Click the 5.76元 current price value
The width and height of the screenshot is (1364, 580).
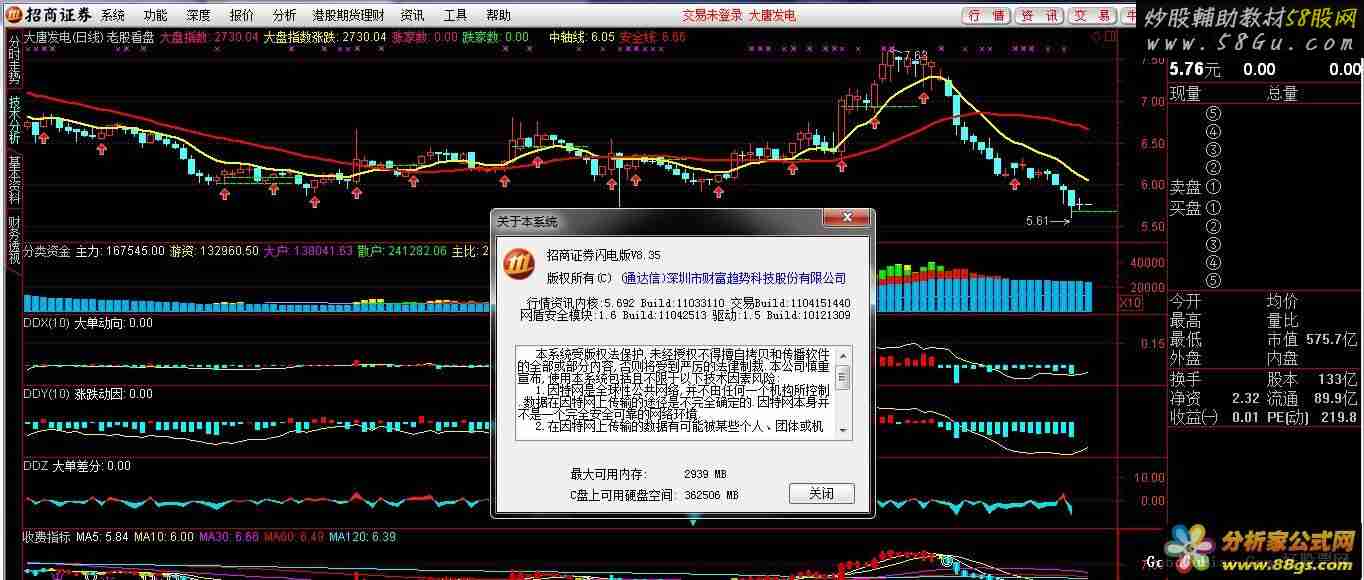(x=1196, y=69)
